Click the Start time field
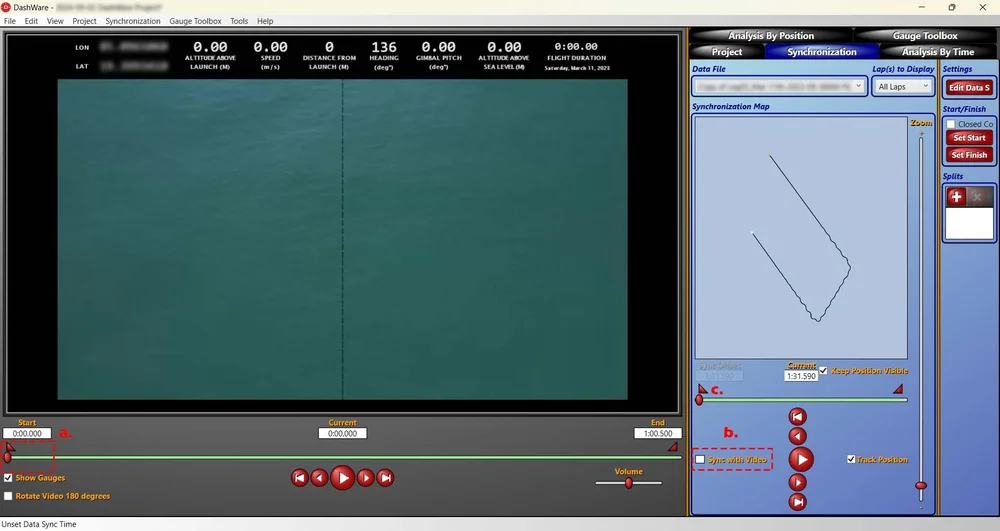 [27, 433]
